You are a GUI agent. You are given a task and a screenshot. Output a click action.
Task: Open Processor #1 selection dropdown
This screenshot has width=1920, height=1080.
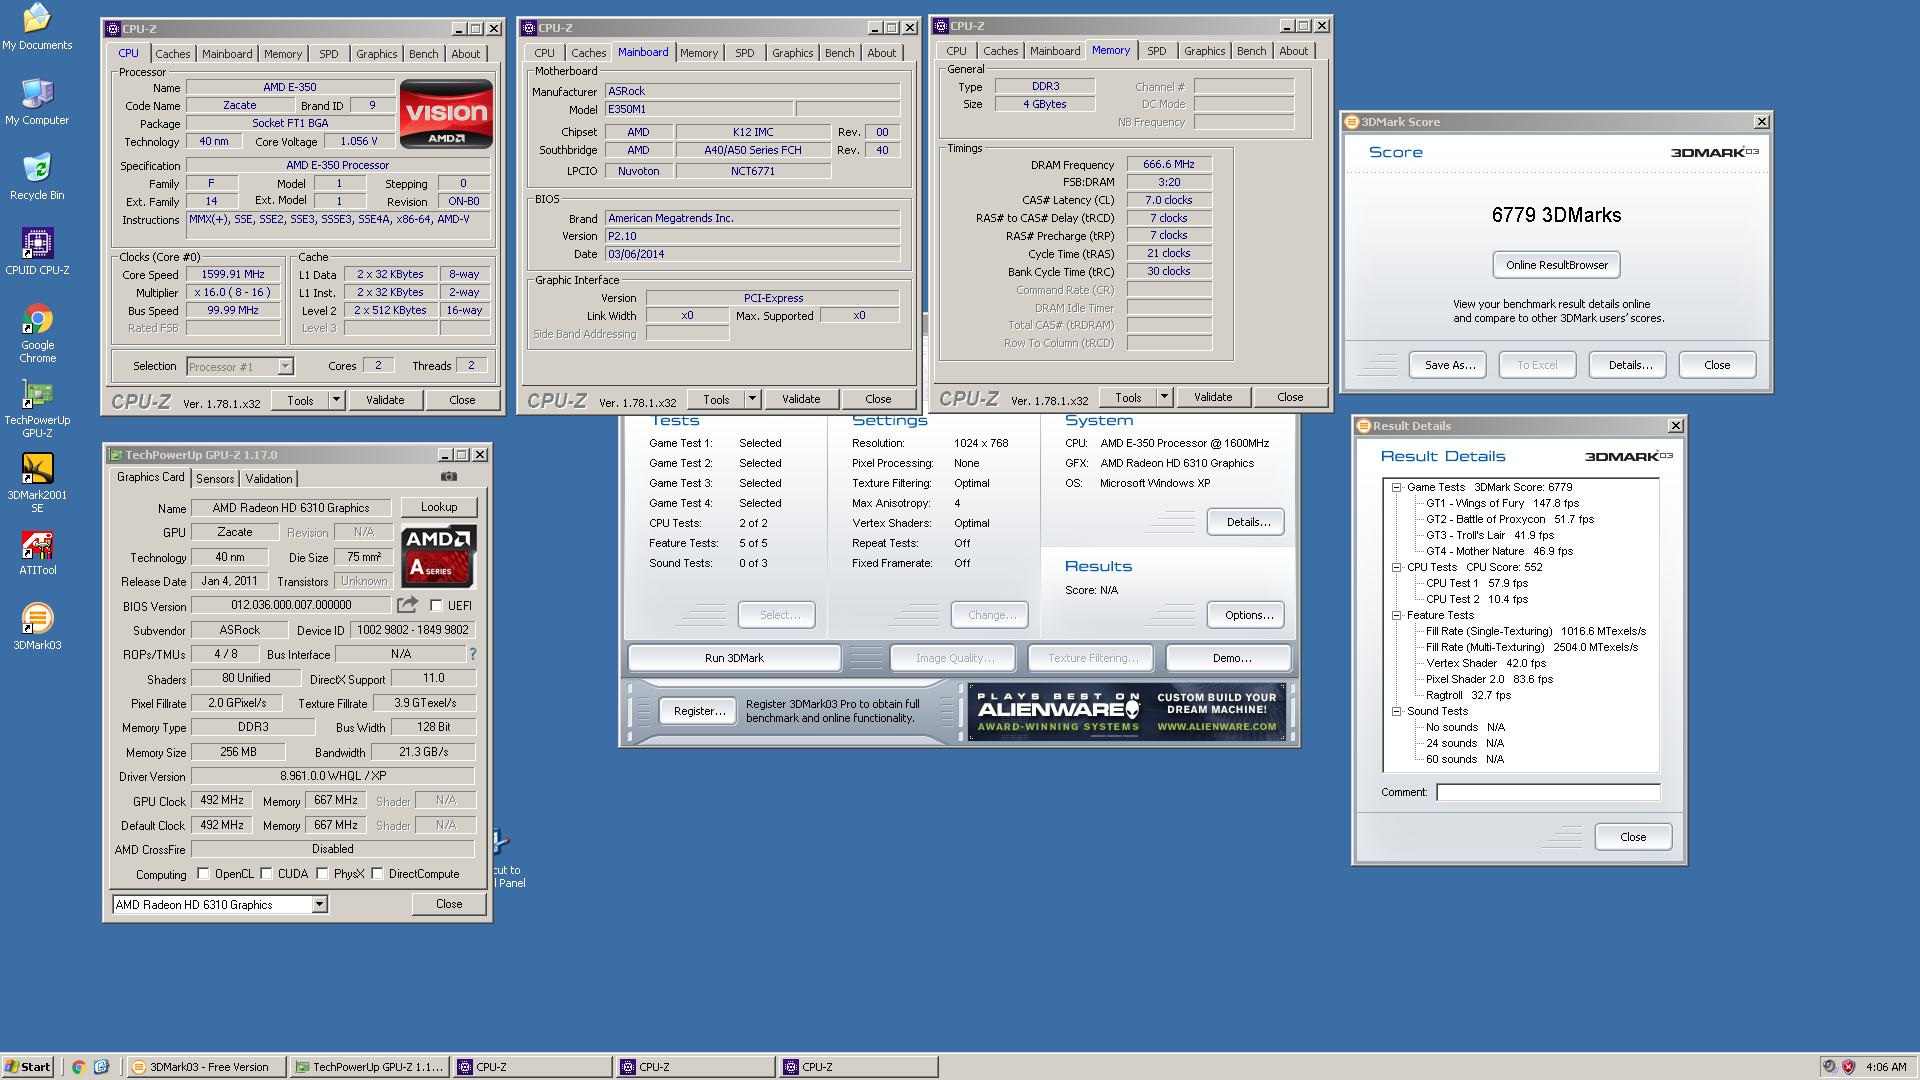[x=285, y=367]
